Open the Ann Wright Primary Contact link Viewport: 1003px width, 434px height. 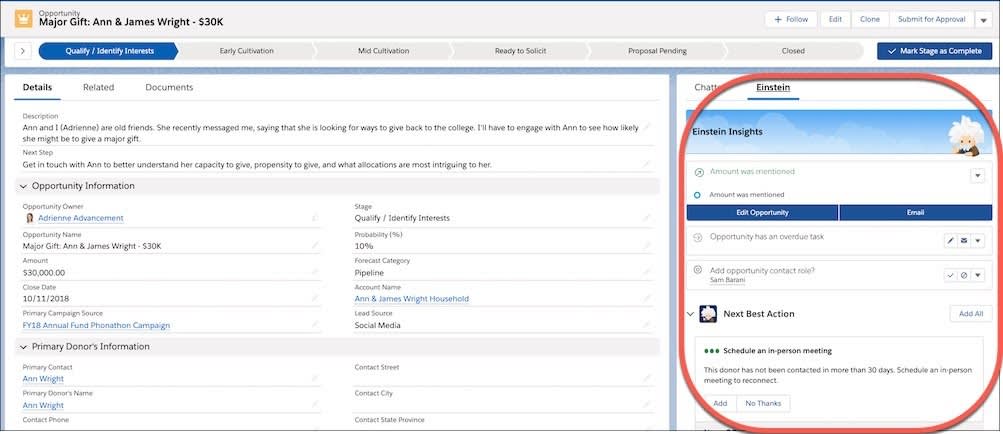(x=43, y=379)
